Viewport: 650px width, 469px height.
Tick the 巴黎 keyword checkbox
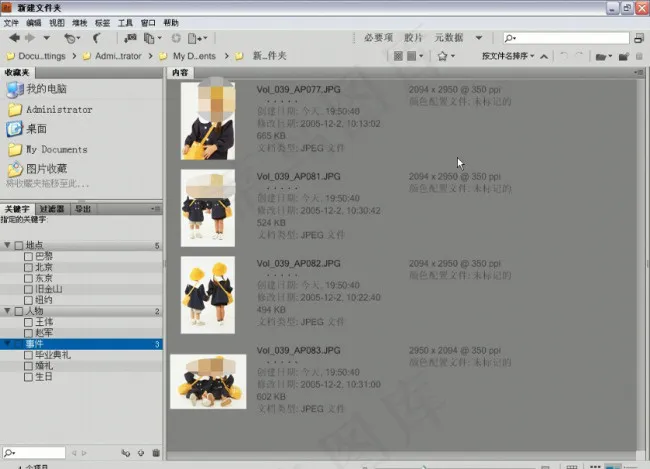(x=29, y=256)
